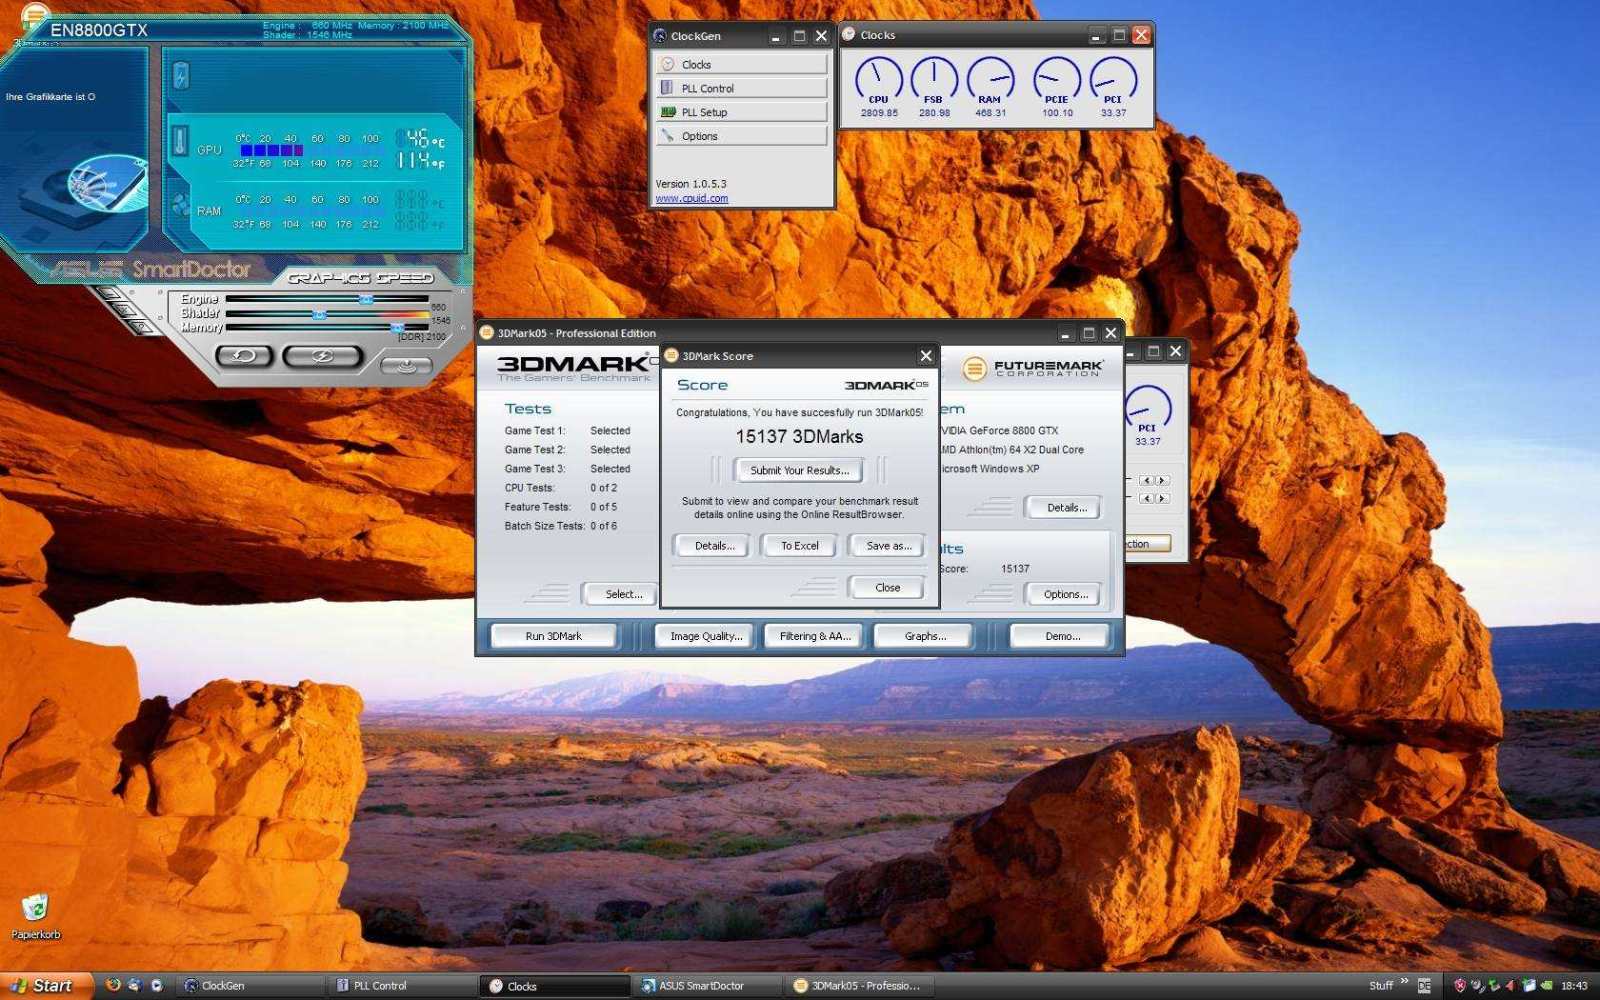This screenshot has width=1600, height=1000.
Task: Click the partially hidden Selection button in PLL Control
Action: coord(1147,544)
